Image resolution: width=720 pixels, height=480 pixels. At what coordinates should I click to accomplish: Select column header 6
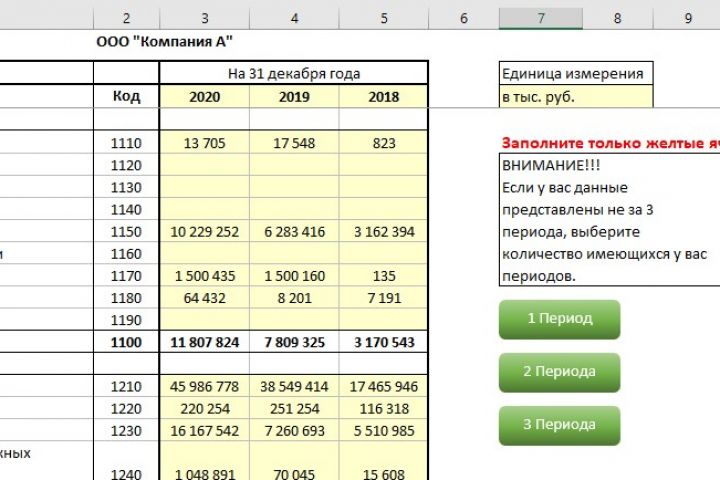point(464,18)
